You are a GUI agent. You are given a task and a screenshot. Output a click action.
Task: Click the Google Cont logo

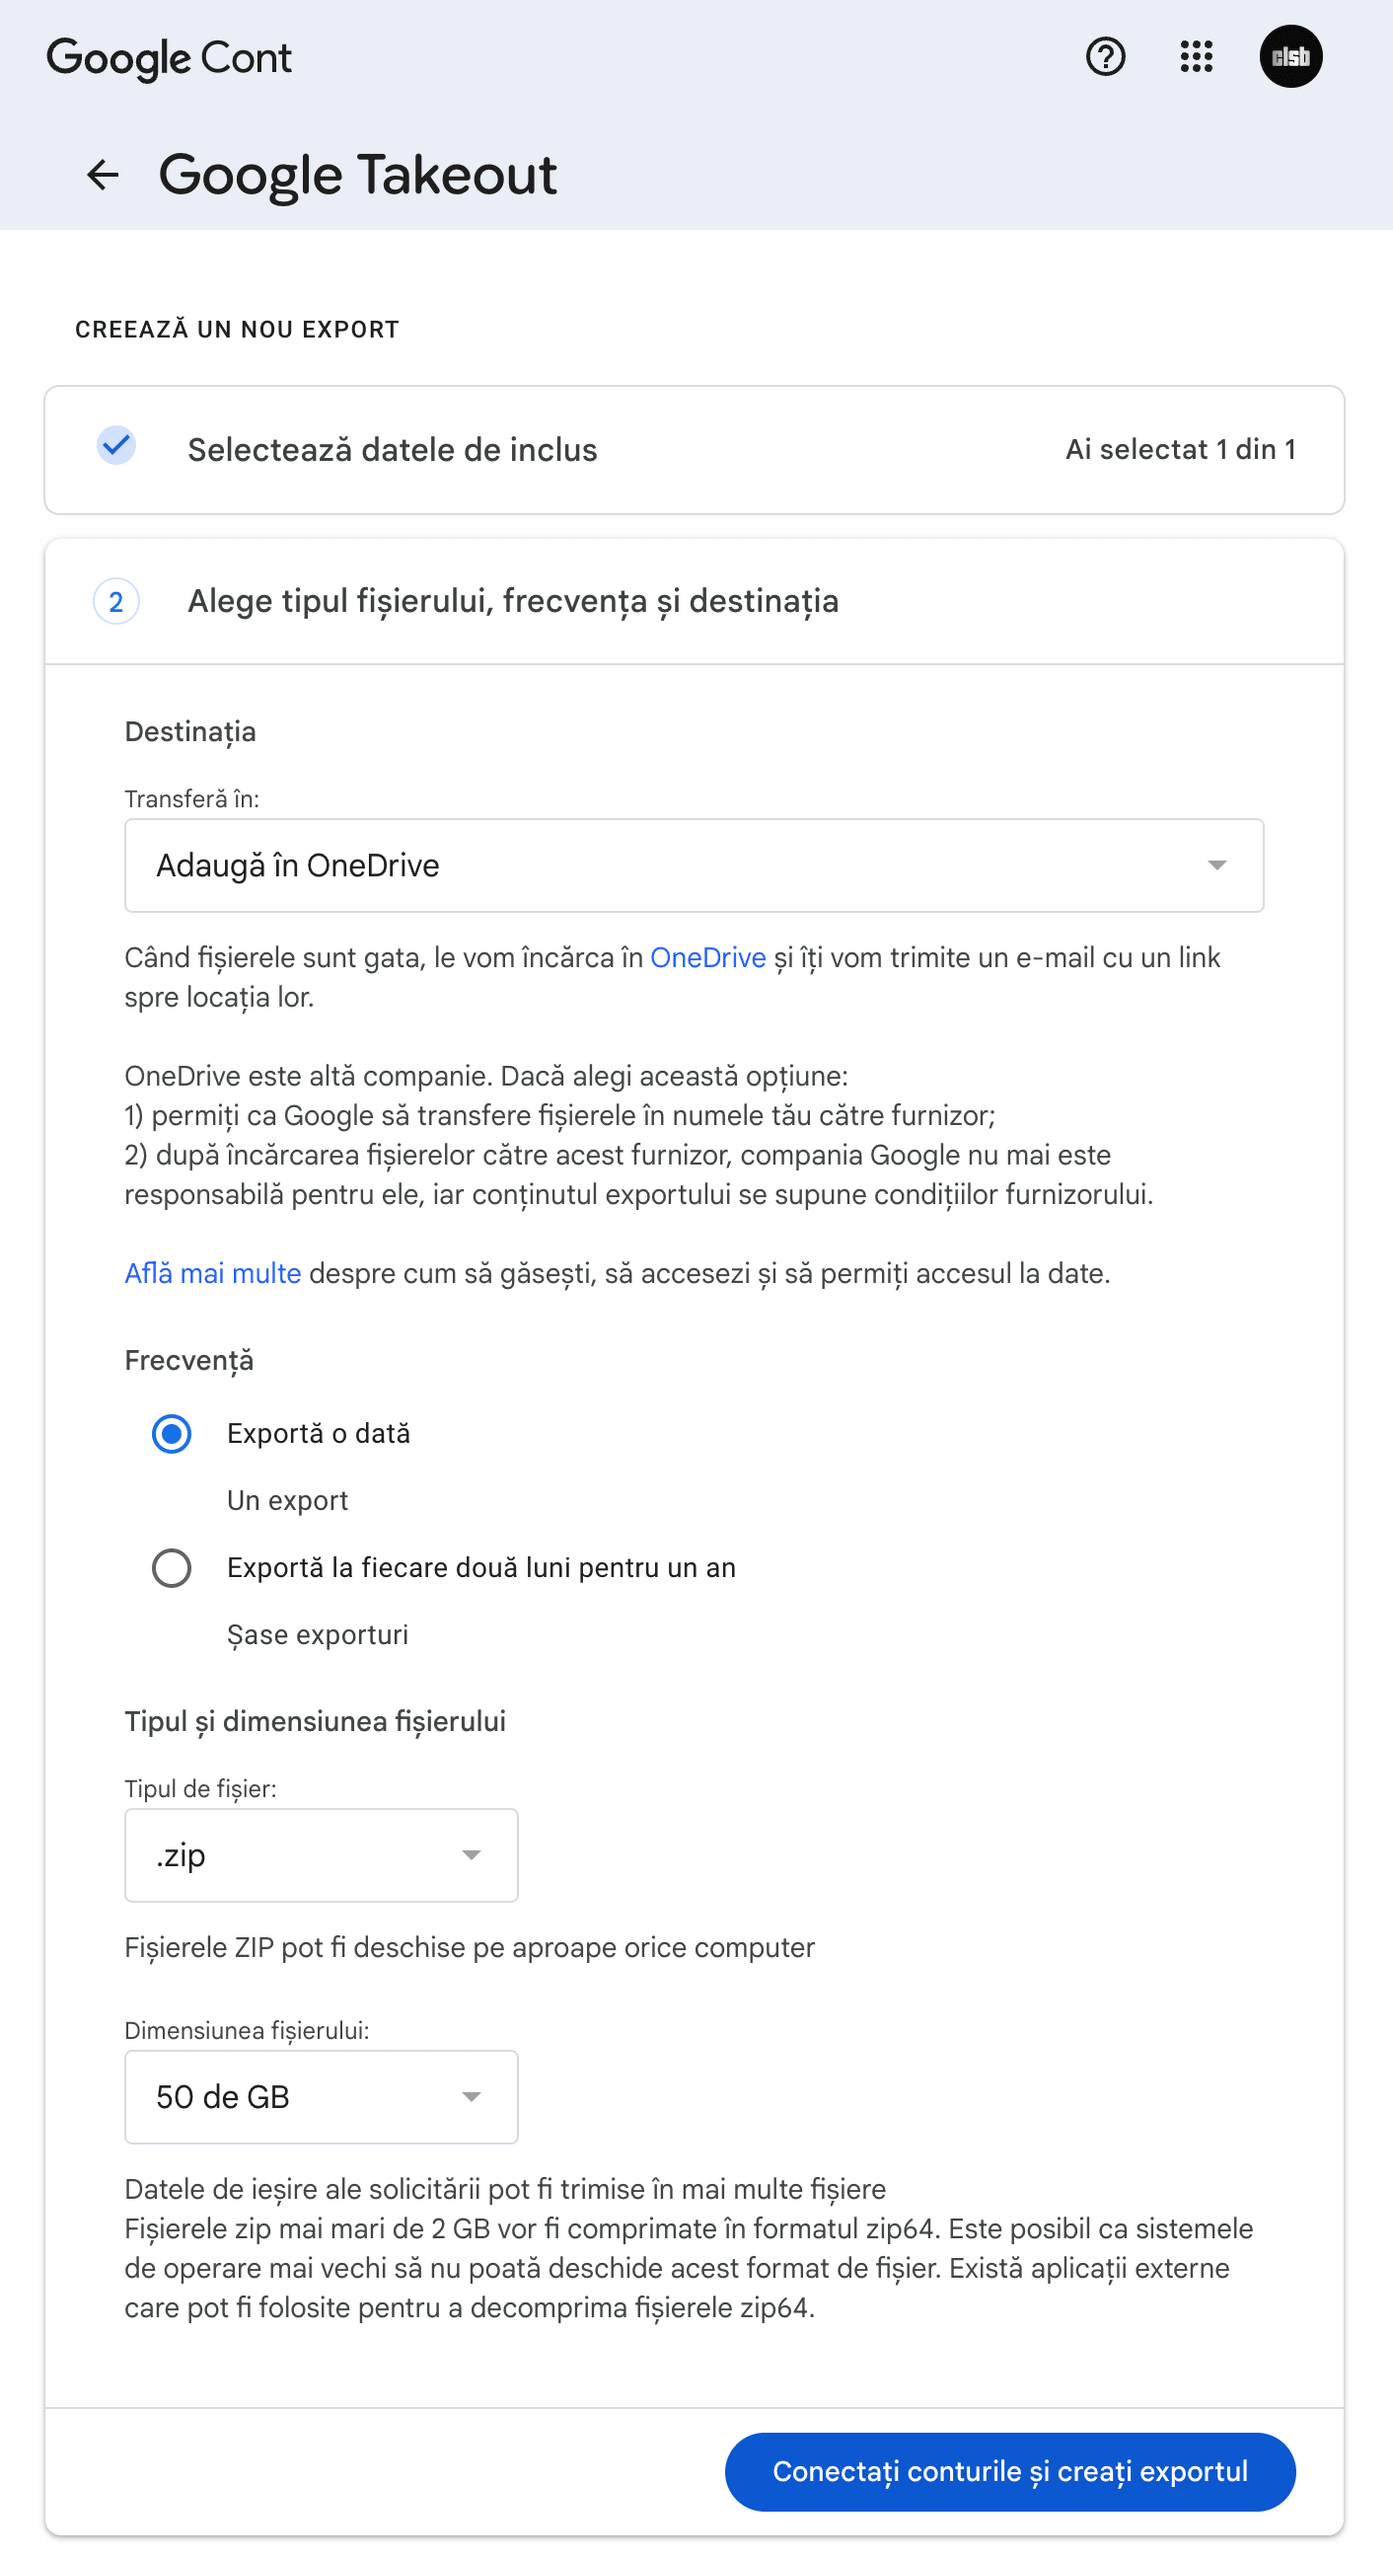[169, 58]
